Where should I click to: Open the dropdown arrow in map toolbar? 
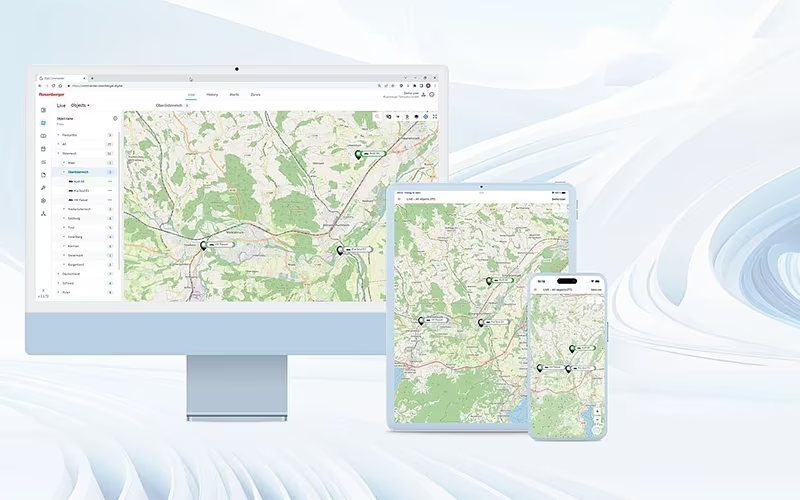[x=398, y=117]
